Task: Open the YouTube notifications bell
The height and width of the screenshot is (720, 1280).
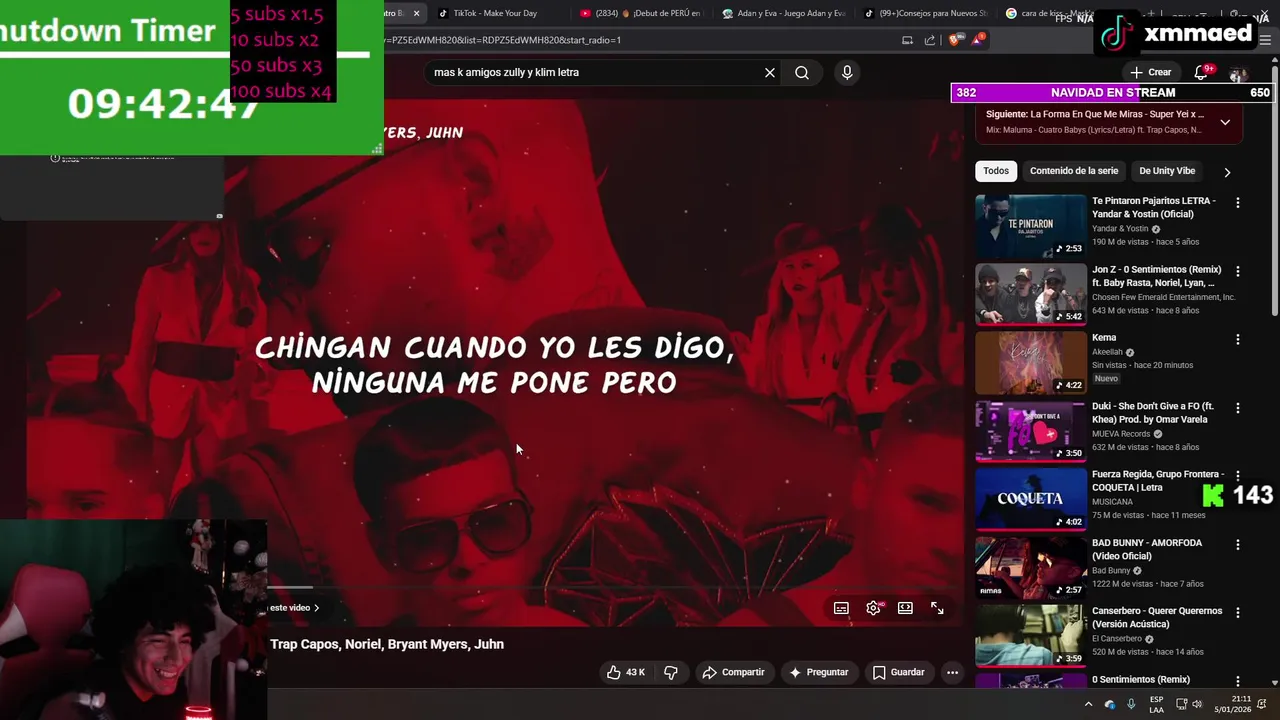Action: point(1203,72)
